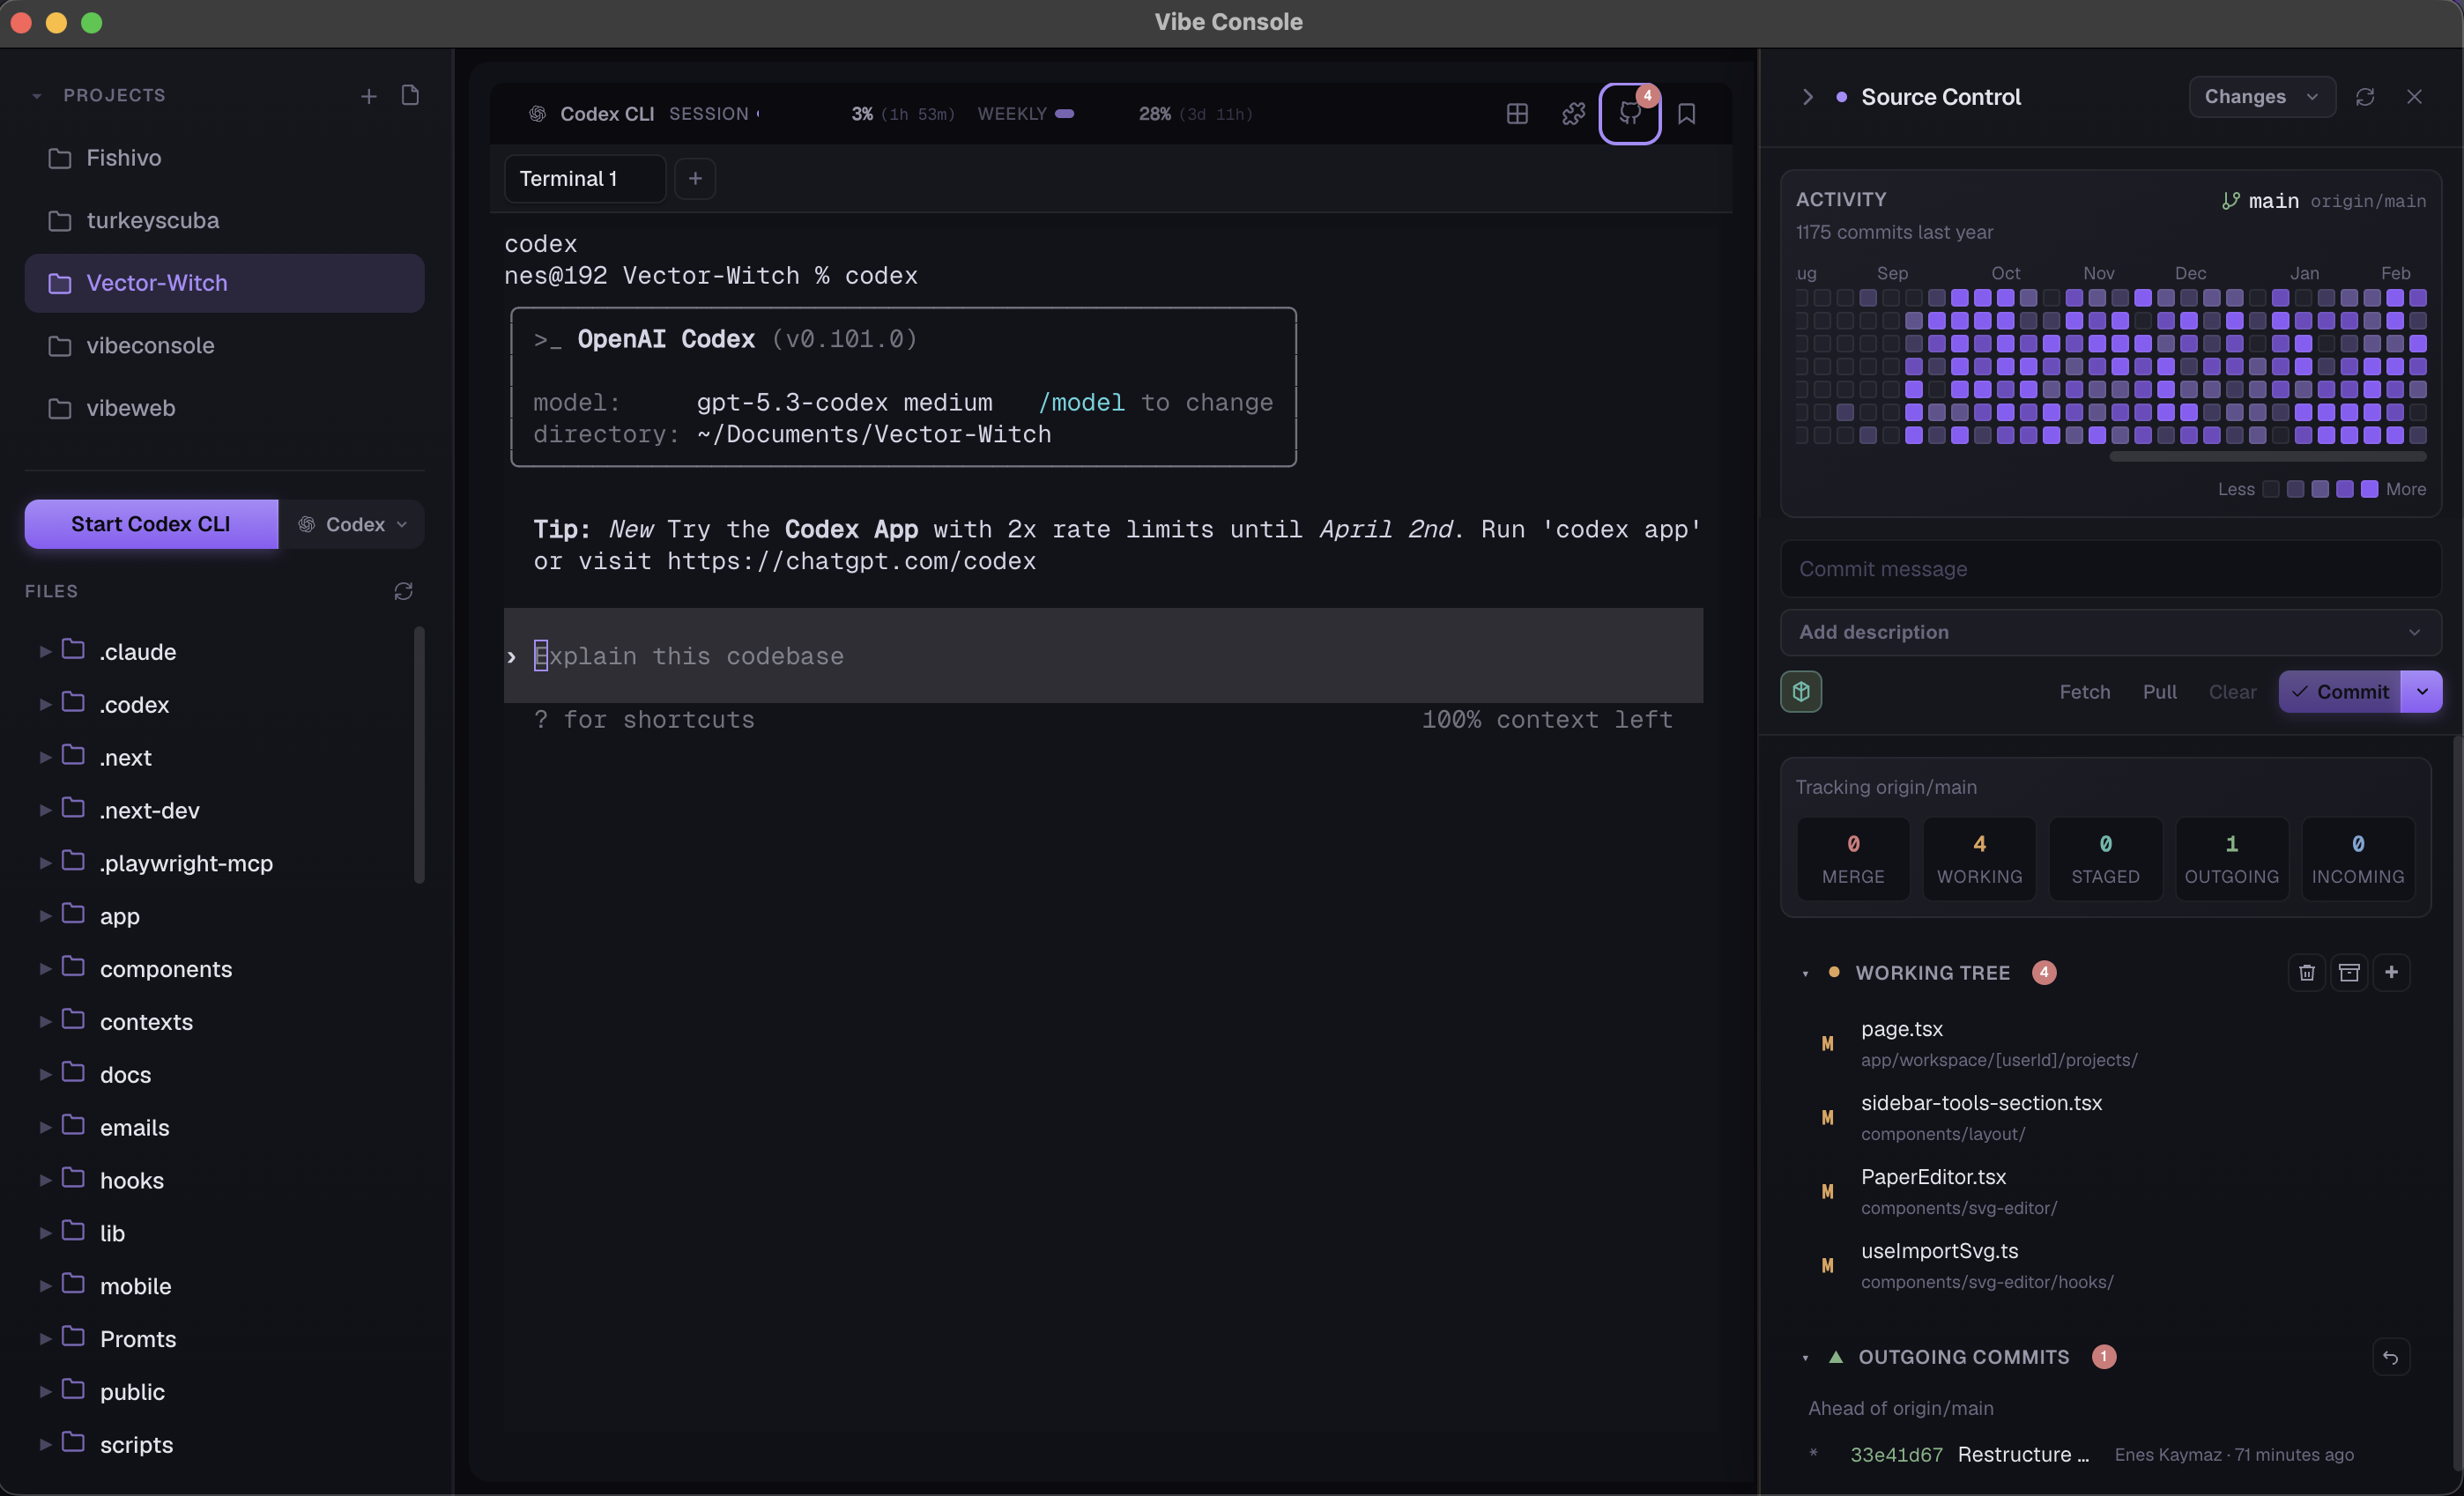Stash working tree changes archive icon
Viewport: 2464px width, 1496px height.
pos(2349,972)
